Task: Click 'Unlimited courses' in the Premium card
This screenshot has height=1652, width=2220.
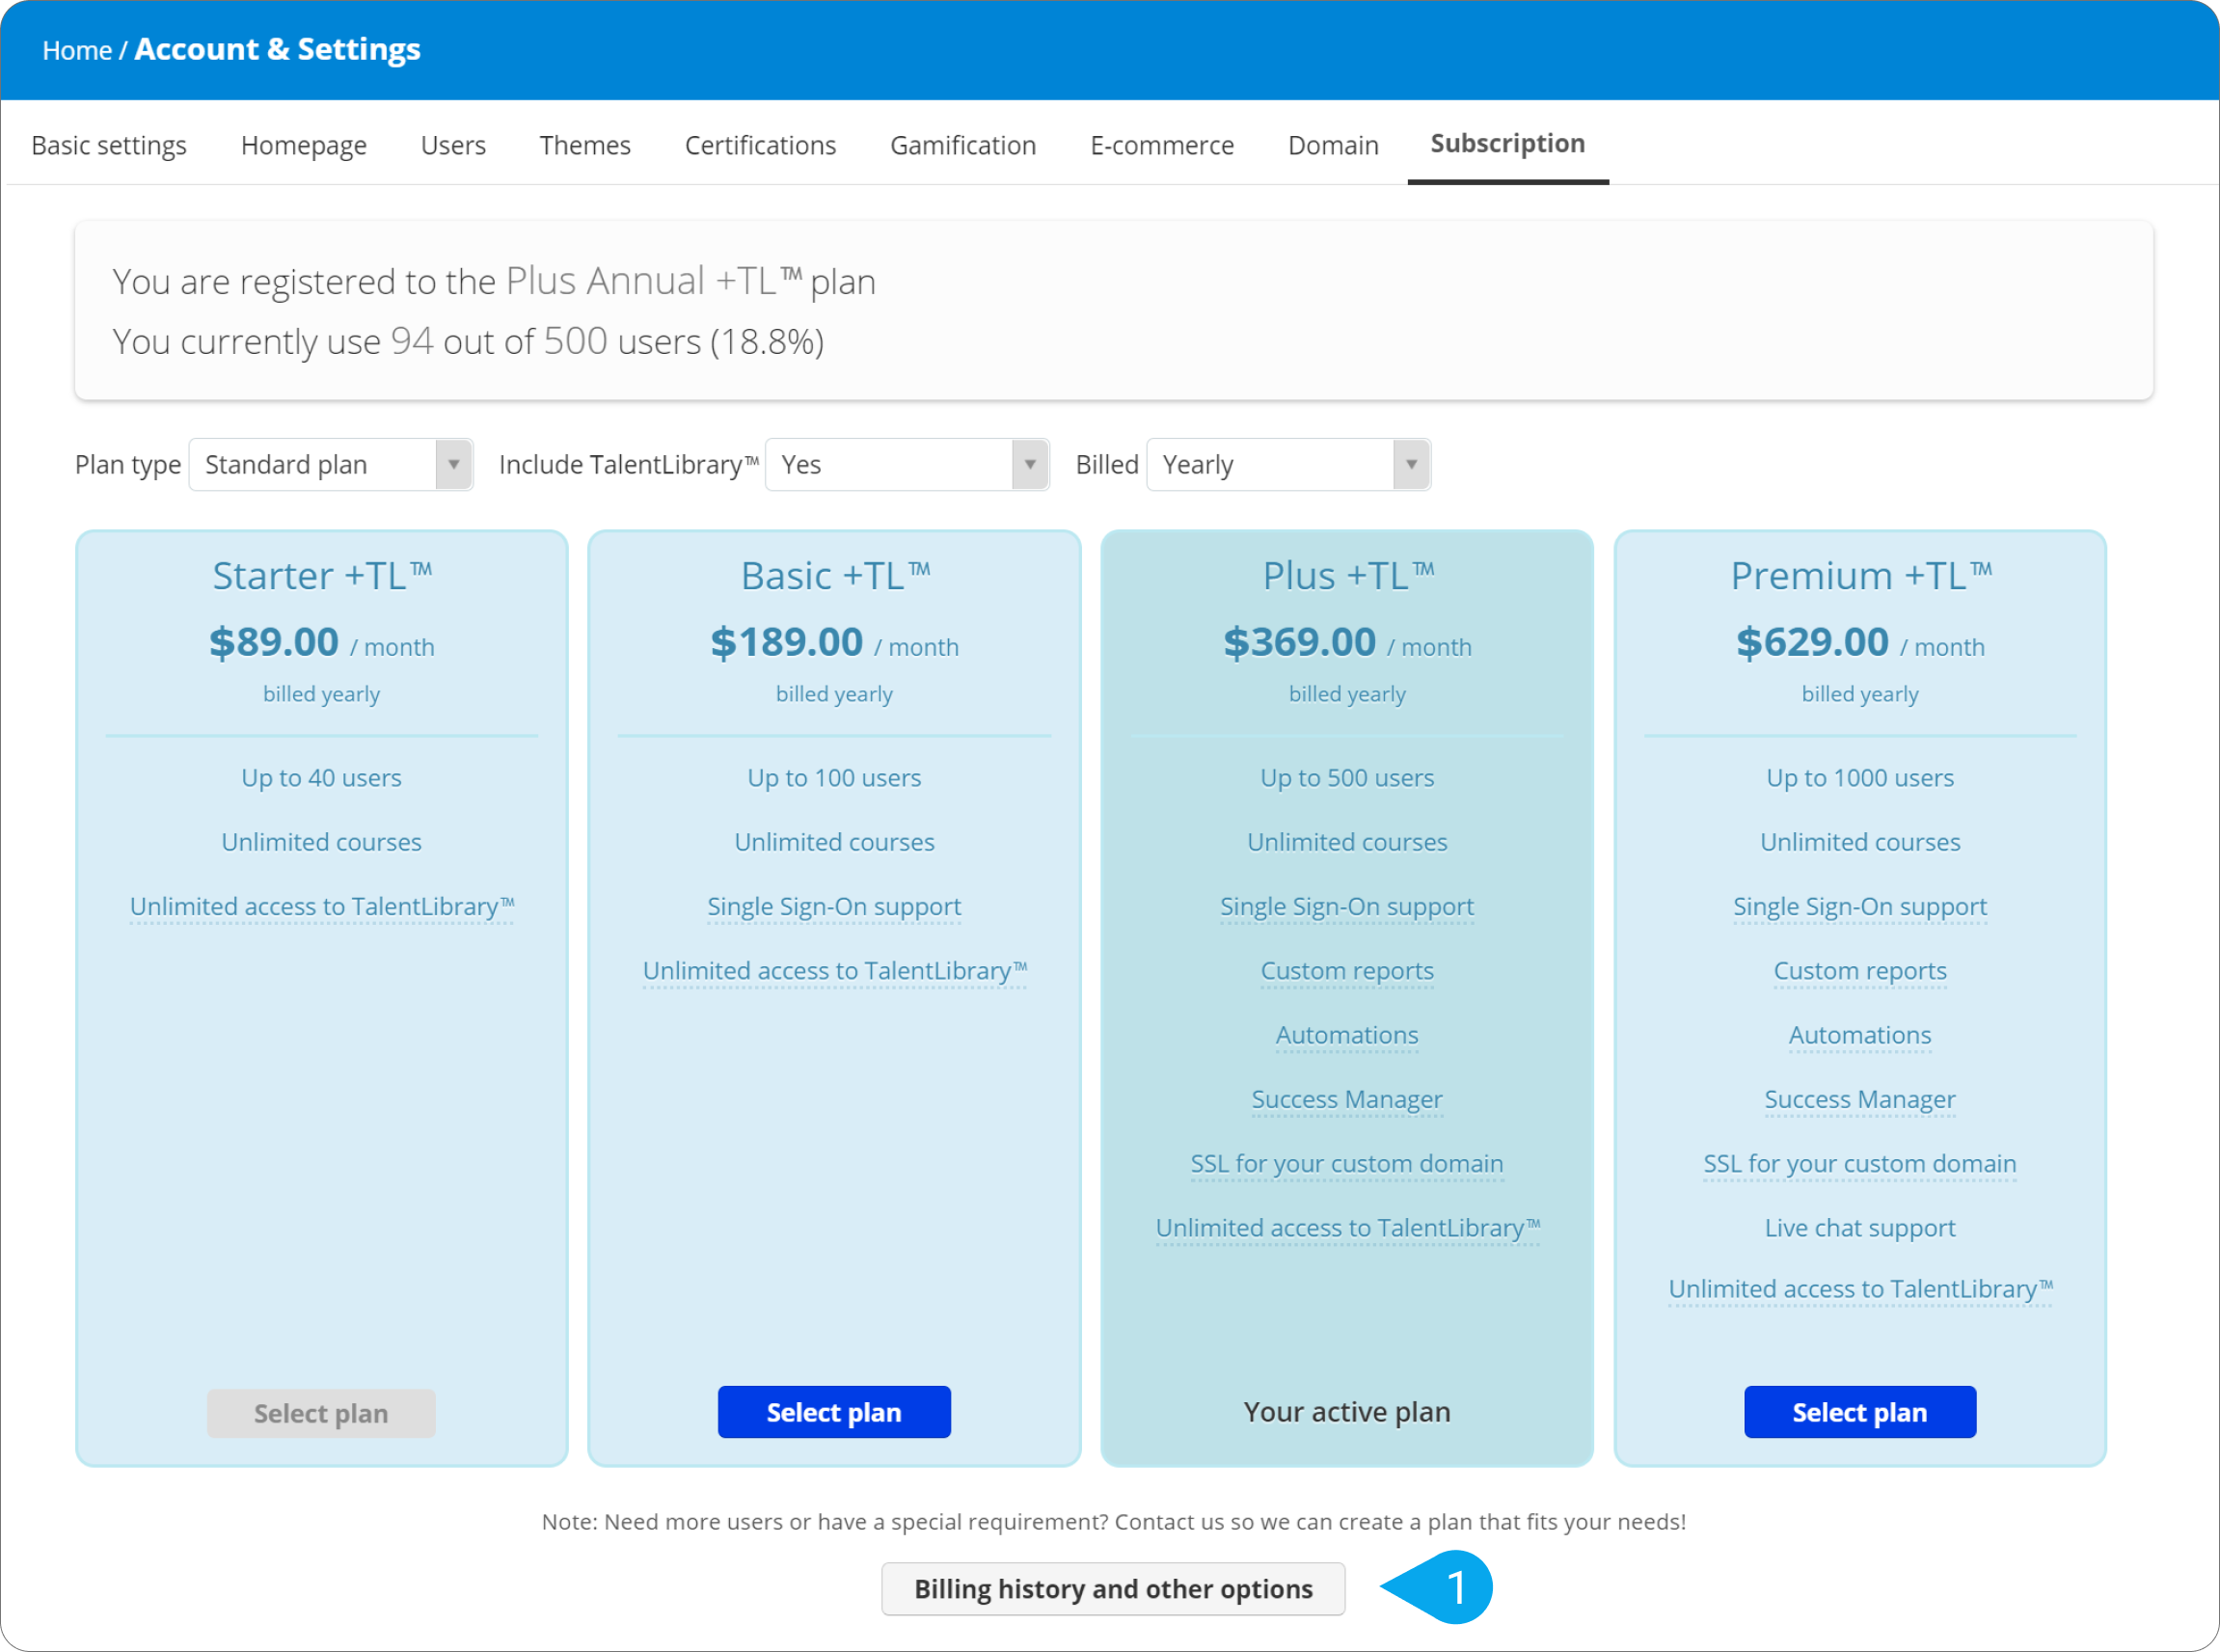Action: (1860, 842)
